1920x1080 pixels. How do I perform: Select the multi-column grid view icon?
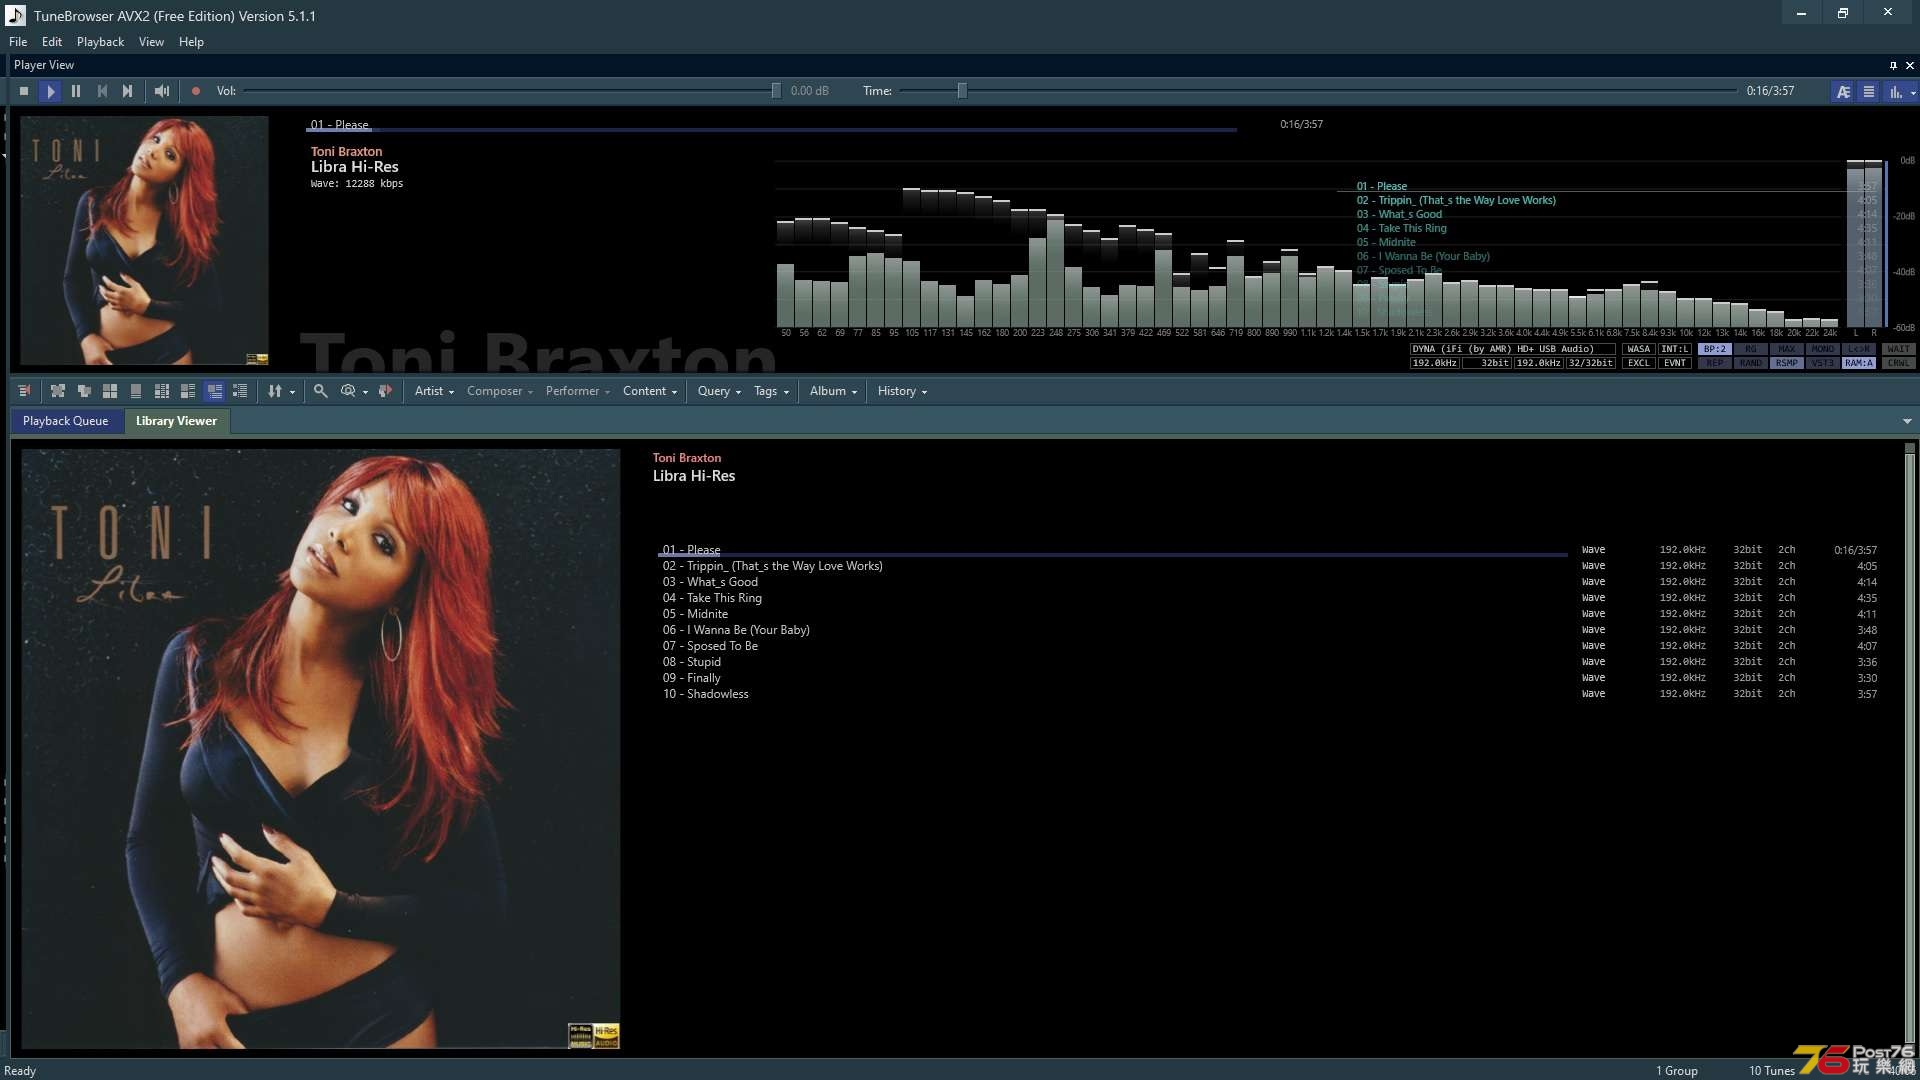coord(162,391)
